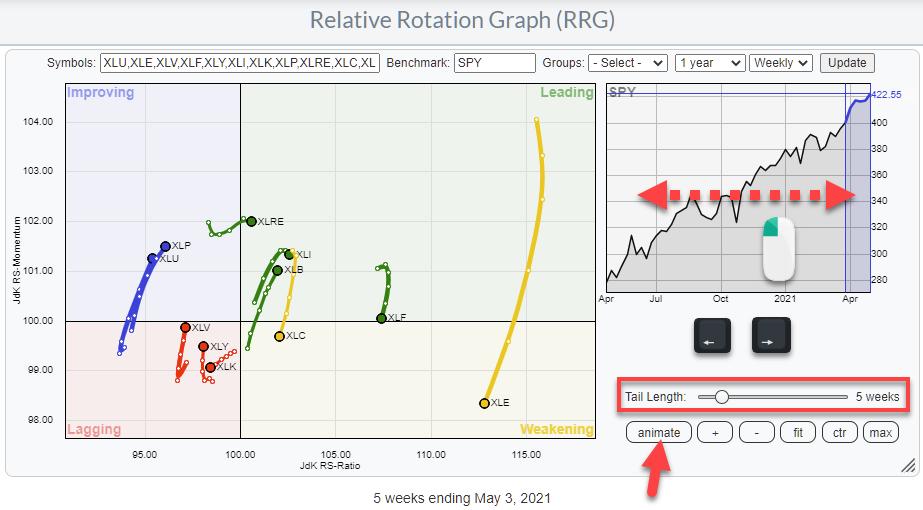Select the XLRE data point on graph
923x510 pixels.
(251, 221)
